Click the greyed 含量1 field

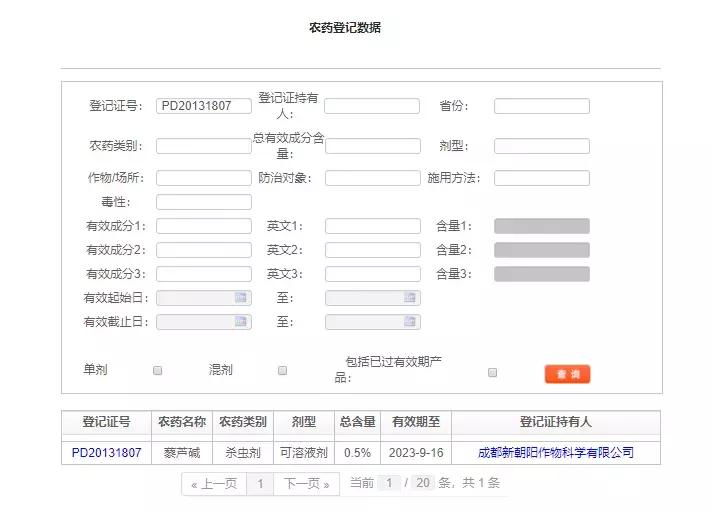point(542,226)
